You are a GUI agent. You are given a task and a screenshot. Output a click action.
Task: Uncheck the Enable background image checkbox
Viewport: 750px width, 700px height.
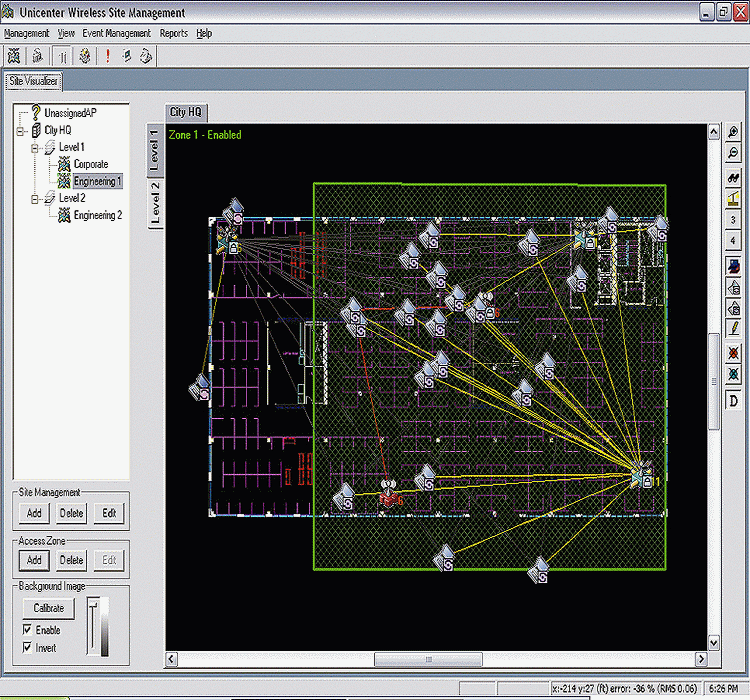pyautogui.click(x=27, y=630)
